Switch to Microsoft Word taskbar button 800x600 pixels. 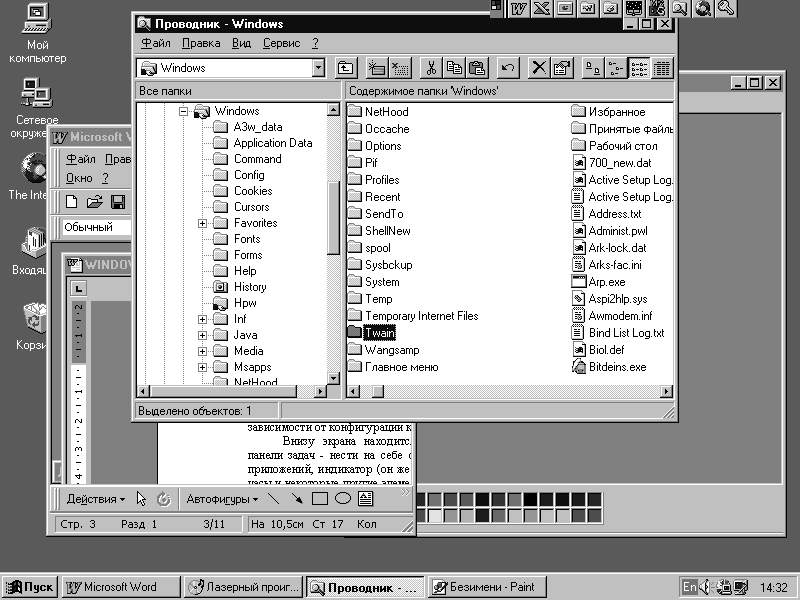pos(121,587)
